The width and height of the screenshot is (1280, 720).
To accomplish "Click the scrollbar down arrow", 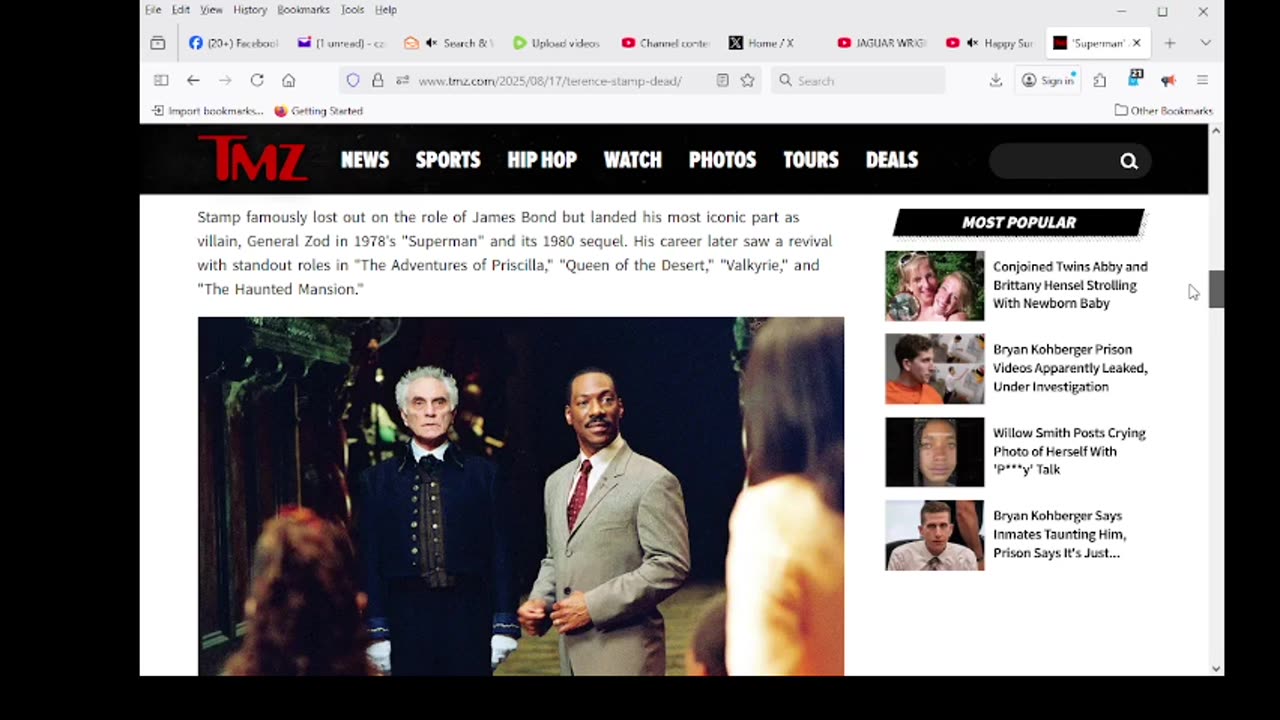I will 1216,668.
